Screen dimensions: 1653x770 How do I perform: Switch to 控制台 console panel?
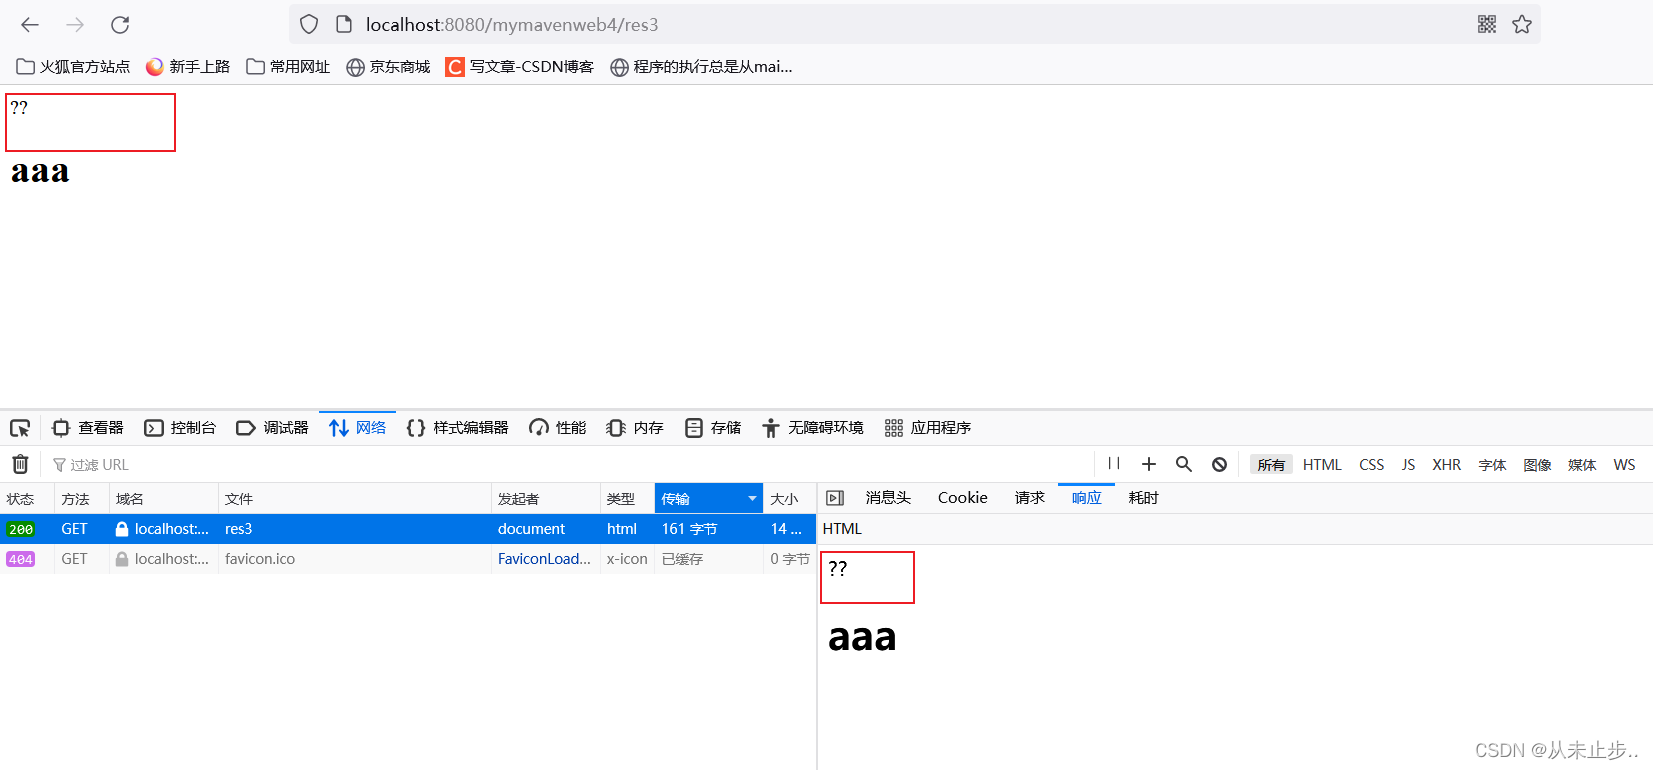[180, 428]
